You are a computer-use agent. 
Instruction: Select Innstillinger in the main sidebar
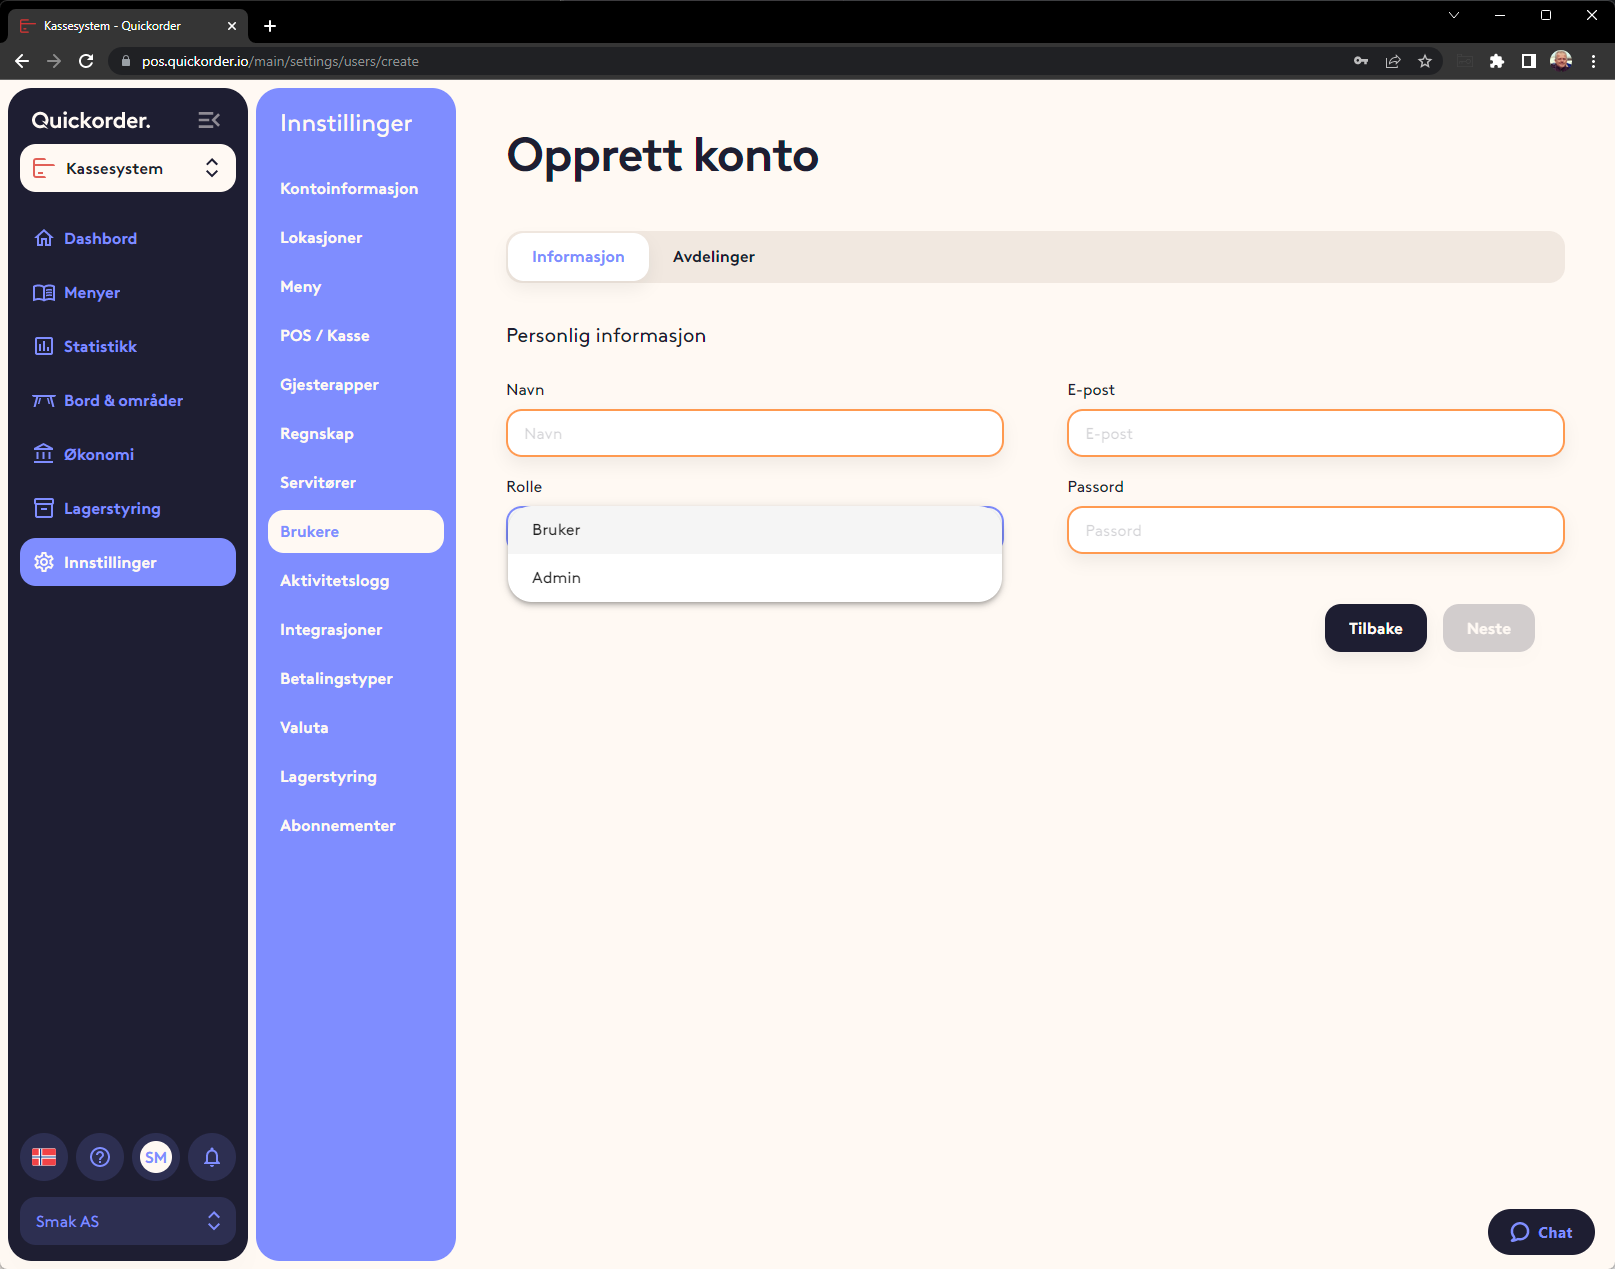(128, 562)
